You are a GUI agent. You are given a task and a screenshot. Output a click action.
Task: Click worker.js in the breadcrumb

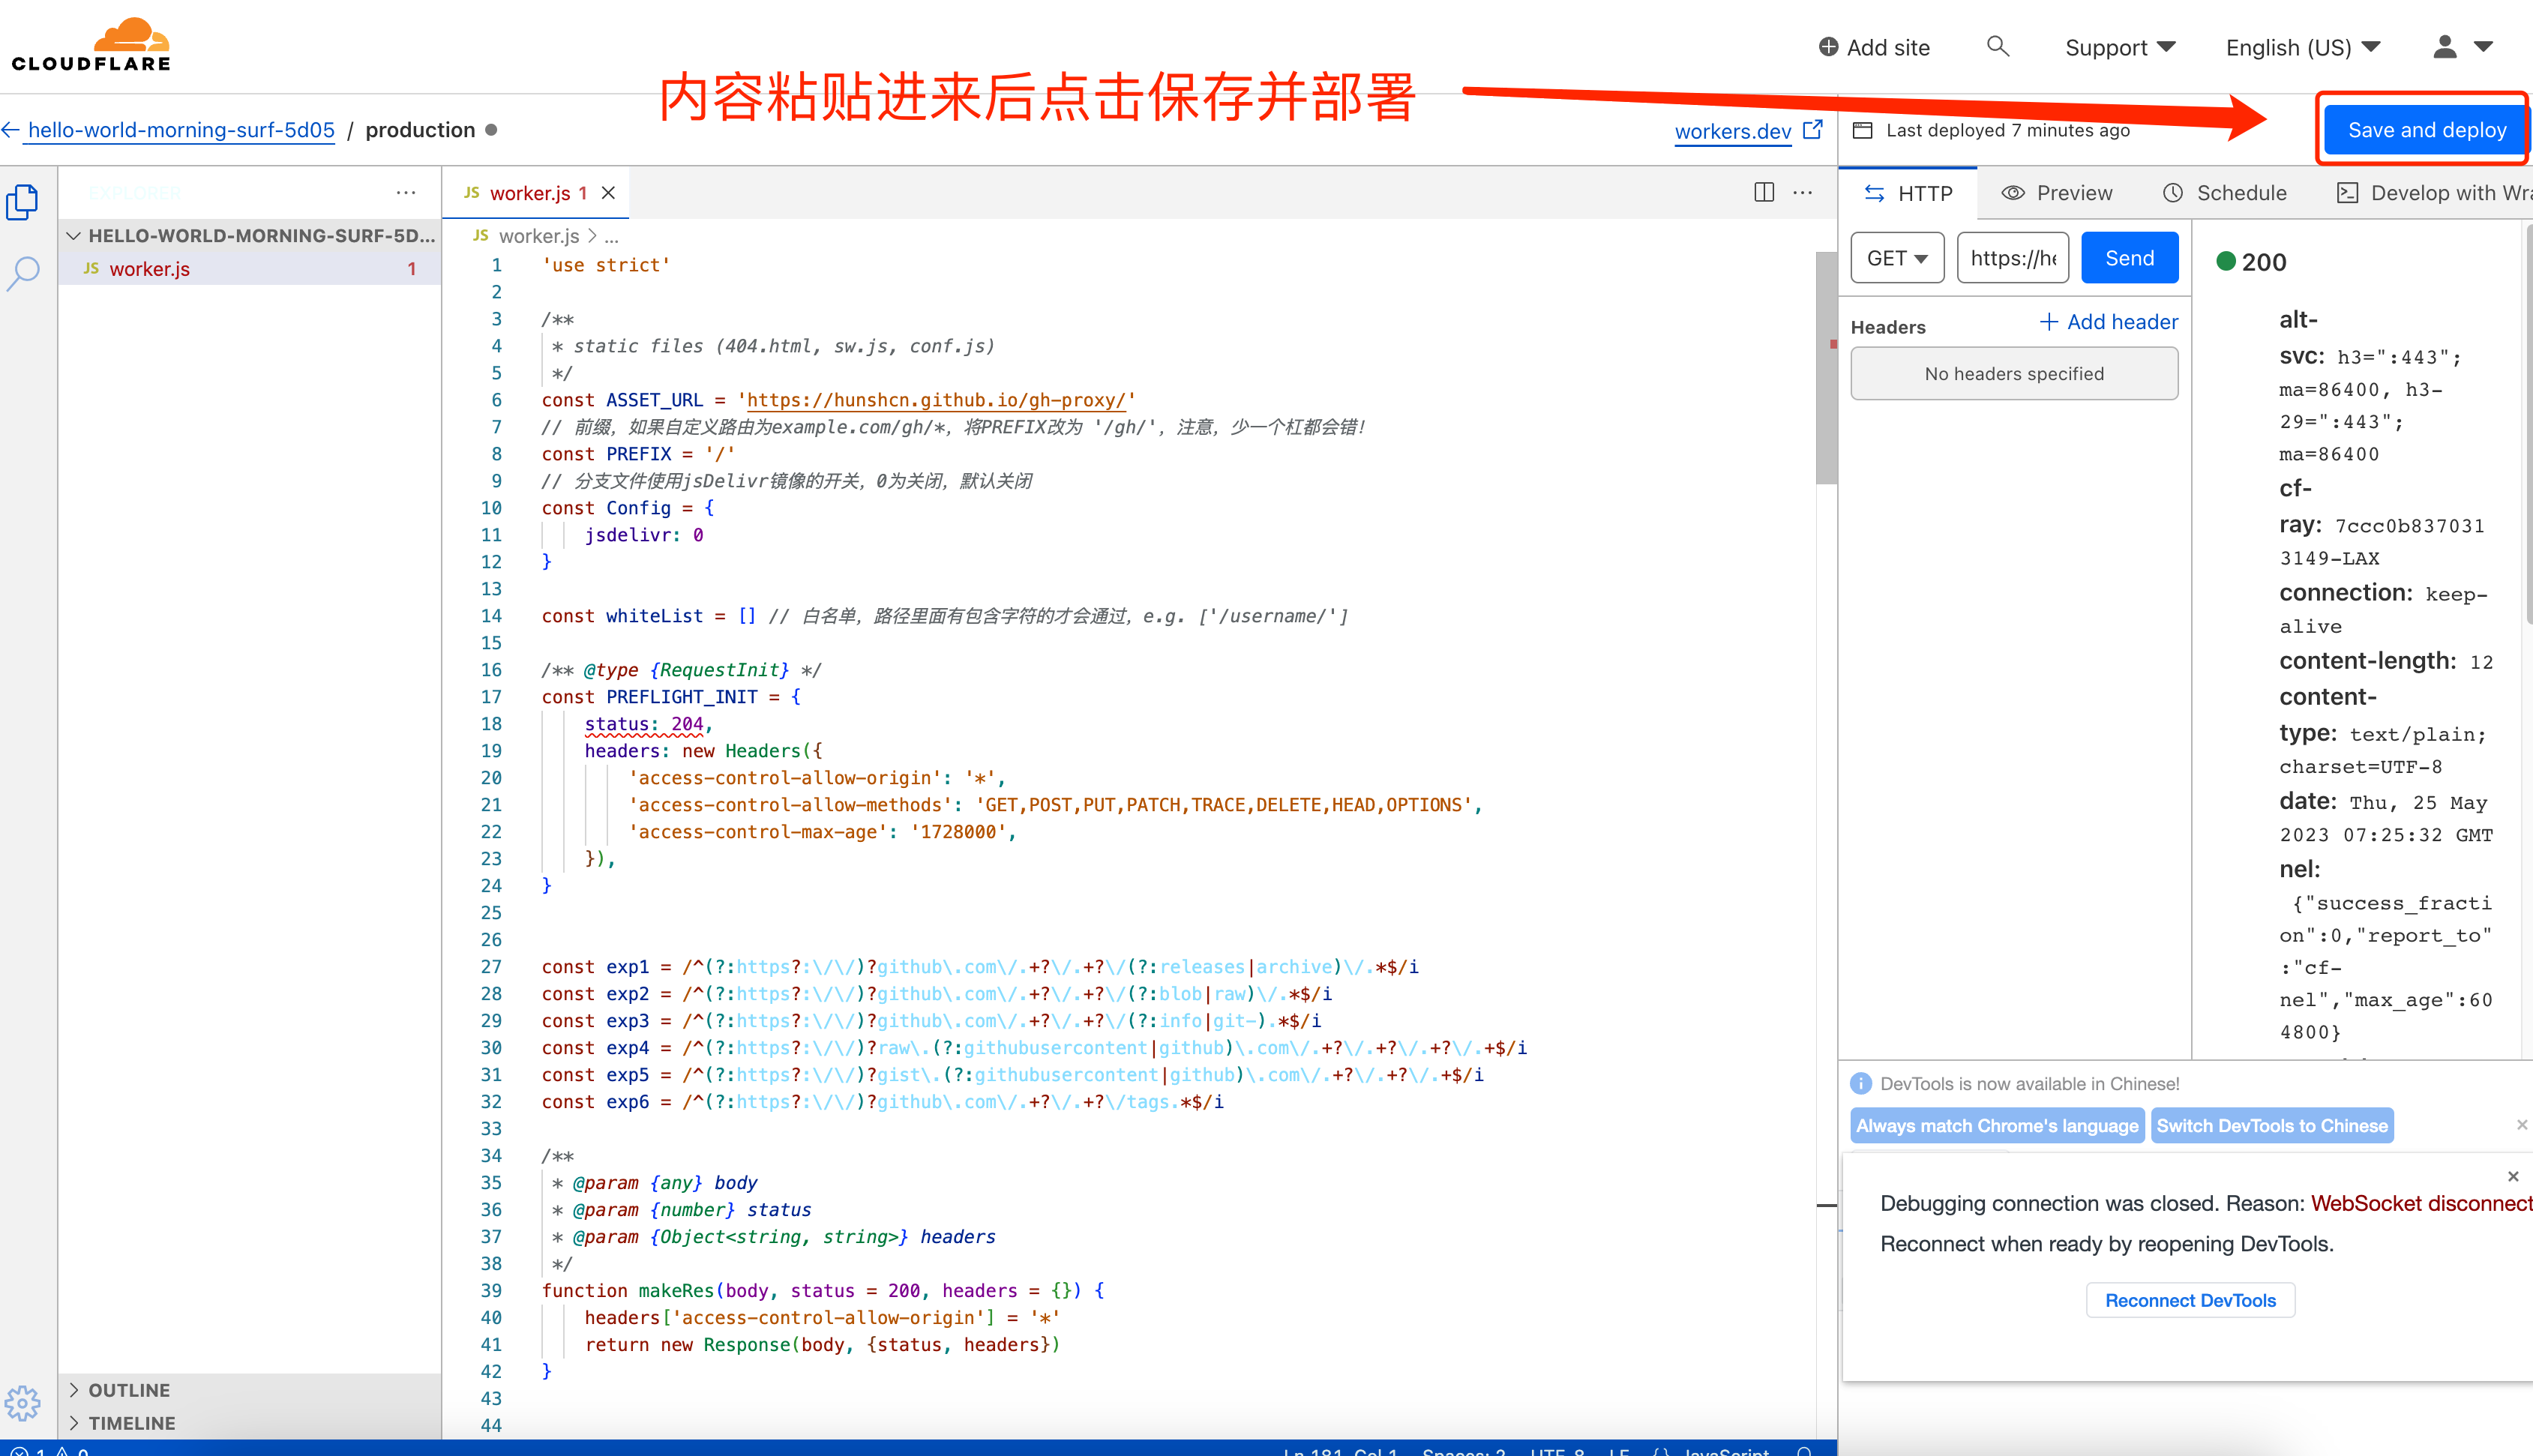(539, 236)
